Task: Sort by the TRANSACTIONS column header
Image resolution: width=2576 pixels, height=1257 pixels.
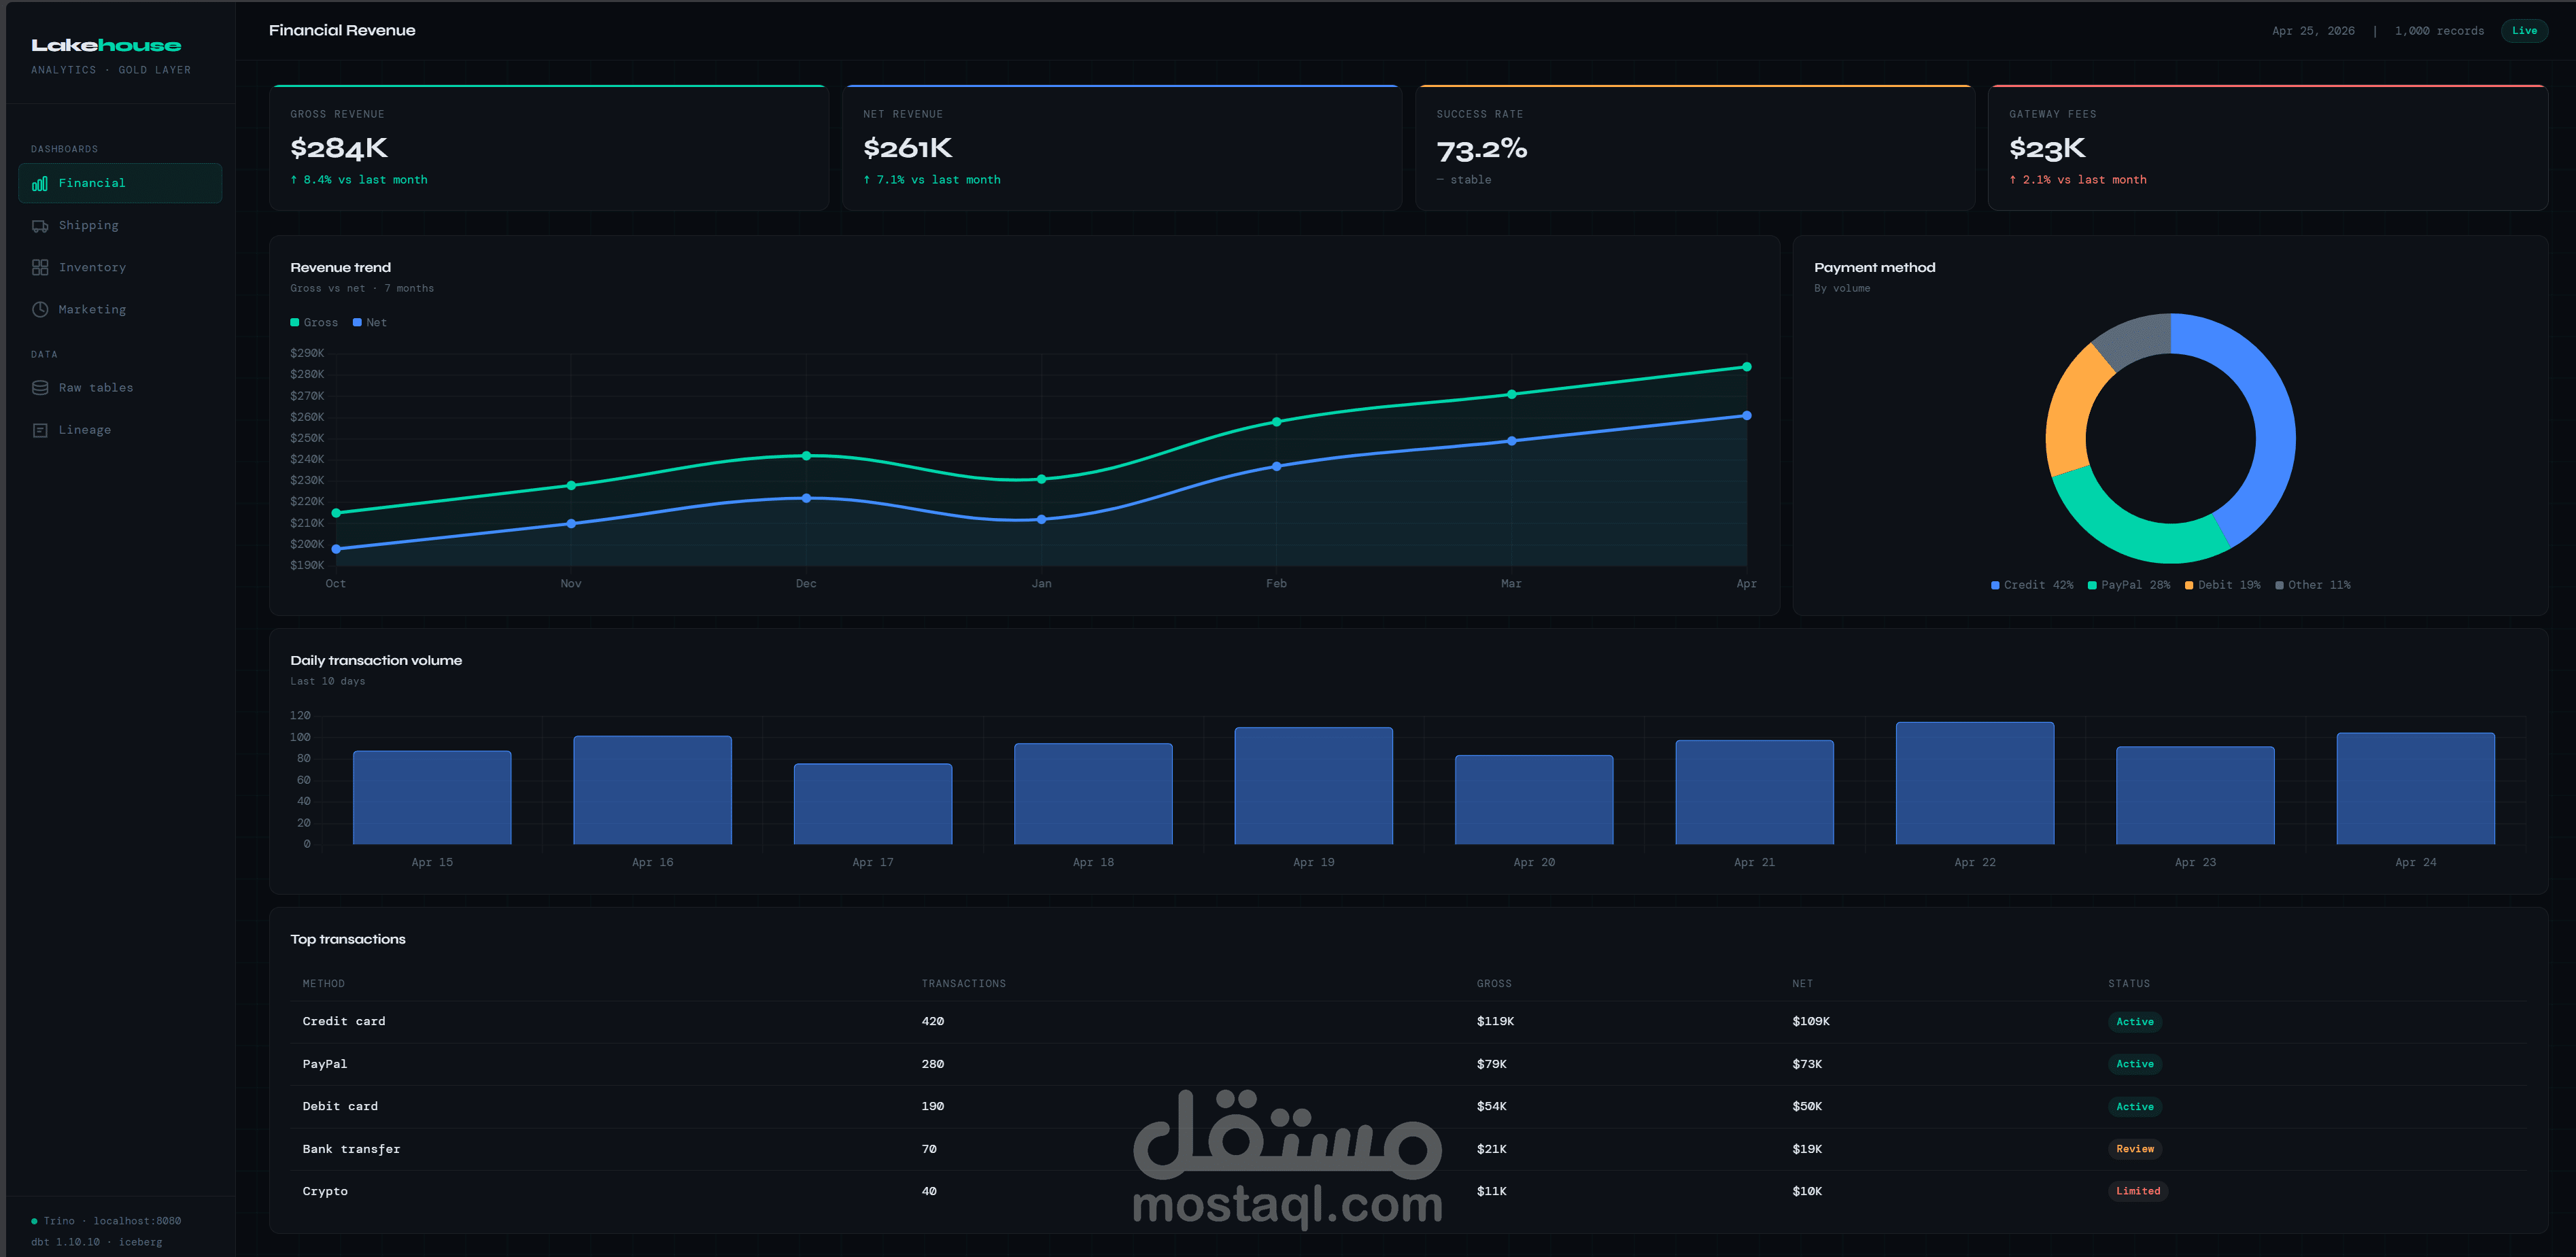Action: pyautogui.click(x=964, y=984)
